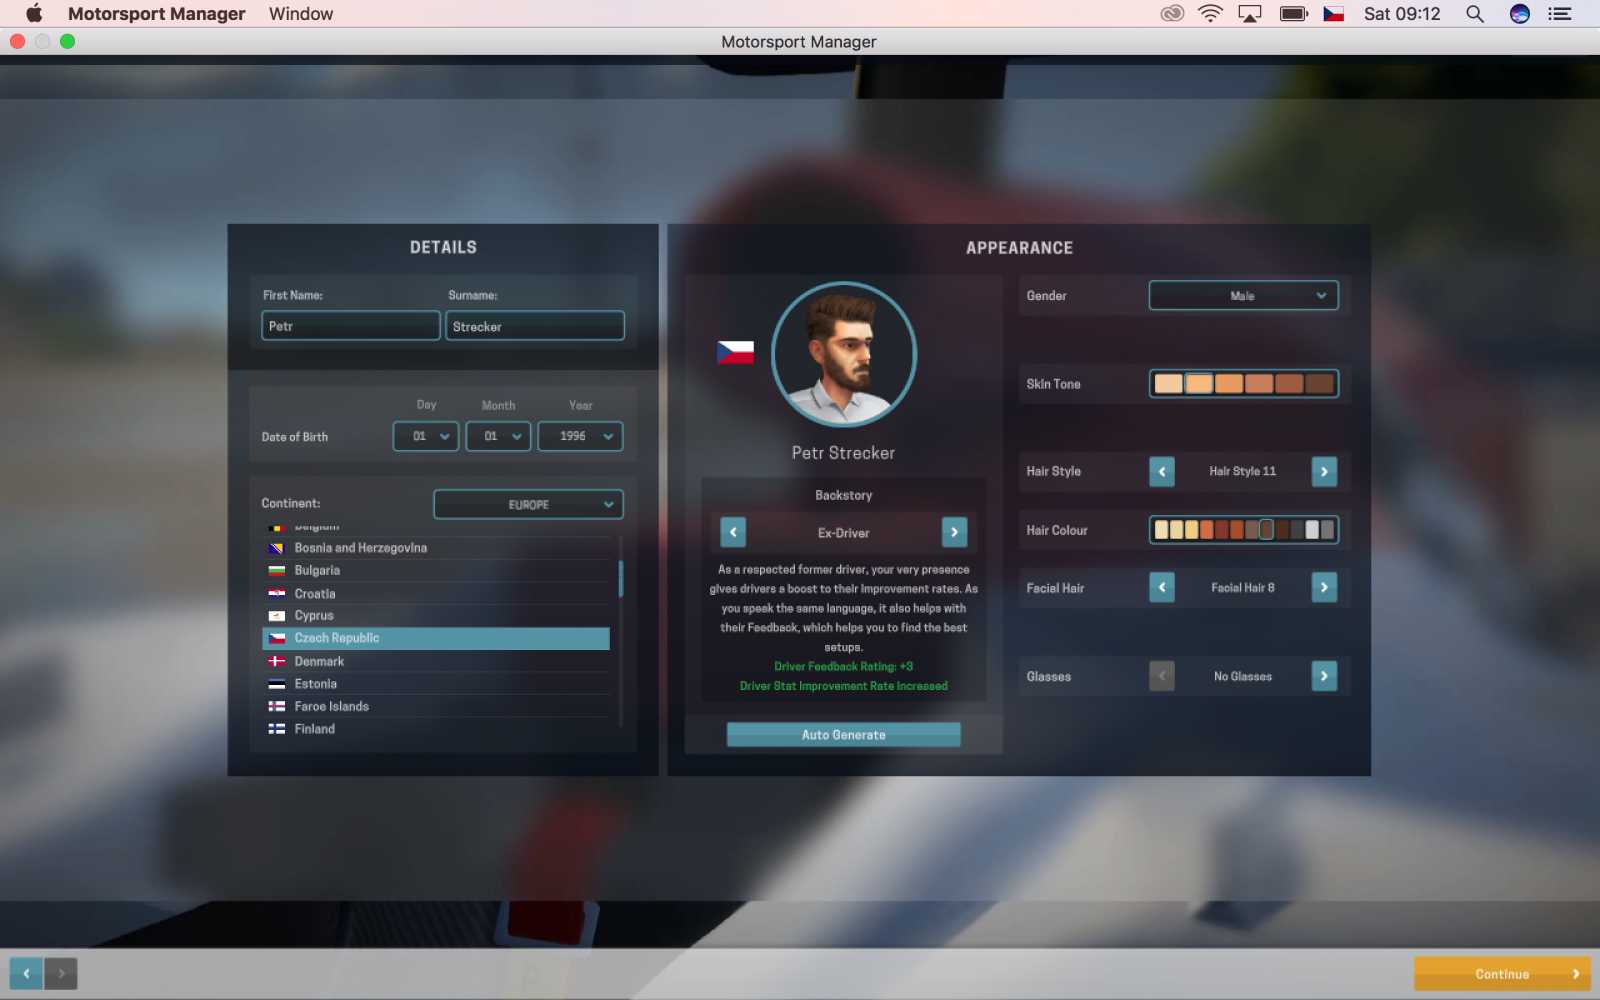Click the back navigation arrow at bottom left
The width and height of the screenshot is (1600, 1000).
coord(26,972)
